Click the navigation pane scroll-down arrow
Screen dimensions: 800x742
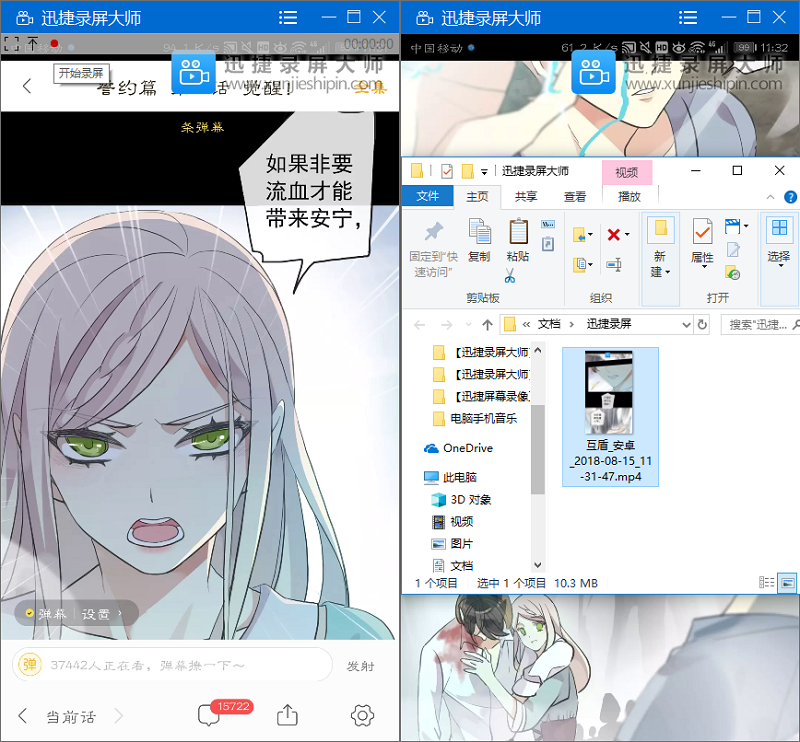coord(537,565)
